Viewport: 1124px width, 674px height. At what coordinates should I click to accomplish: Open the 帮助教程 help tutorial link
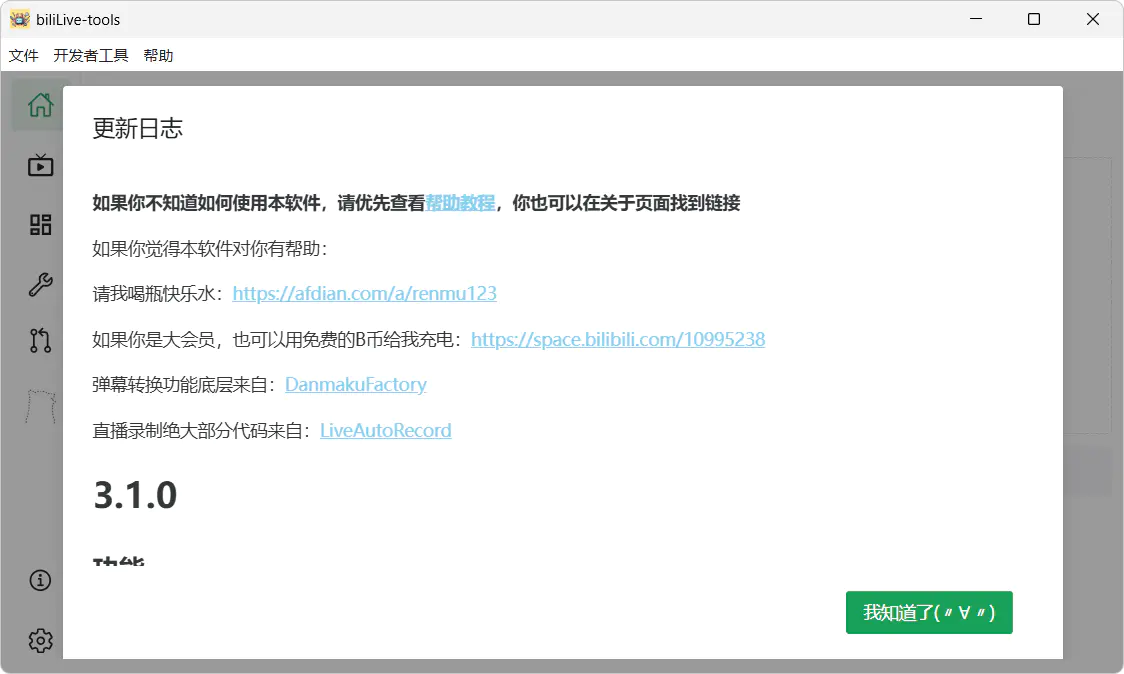[460, 202]
